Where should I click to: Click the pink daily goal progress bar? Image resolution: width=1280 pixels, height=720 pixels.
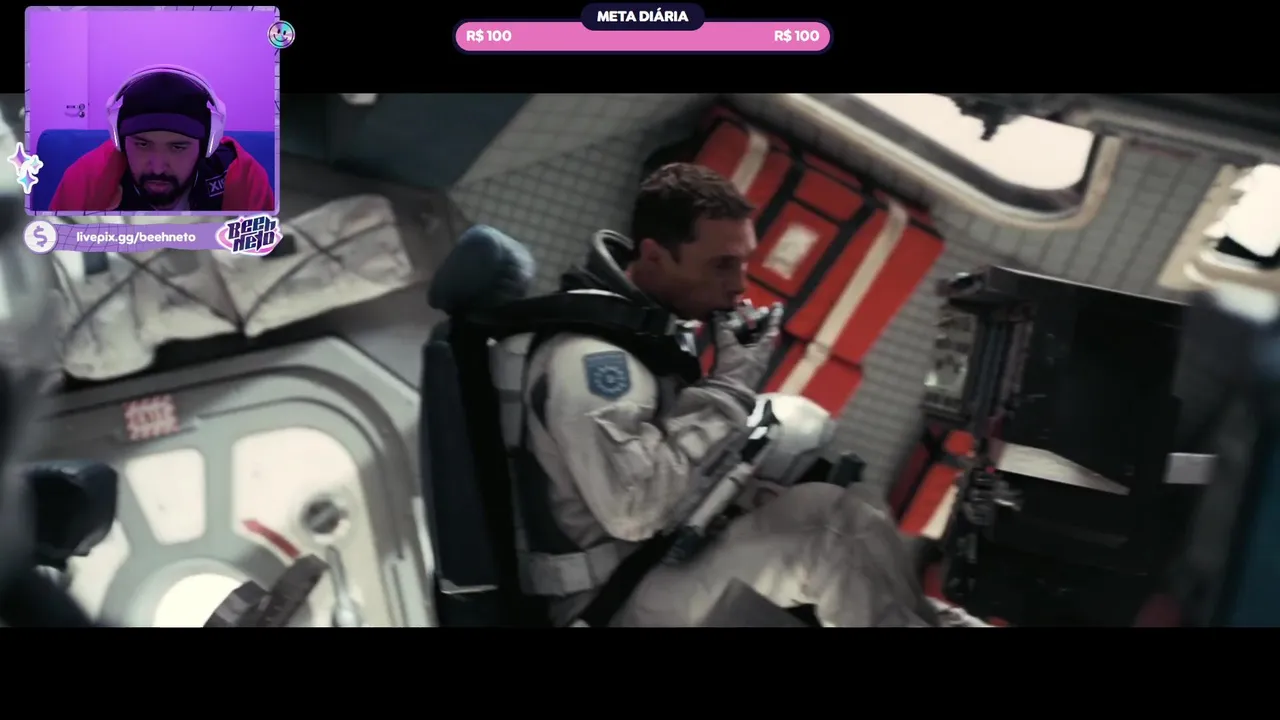(642, 36)
